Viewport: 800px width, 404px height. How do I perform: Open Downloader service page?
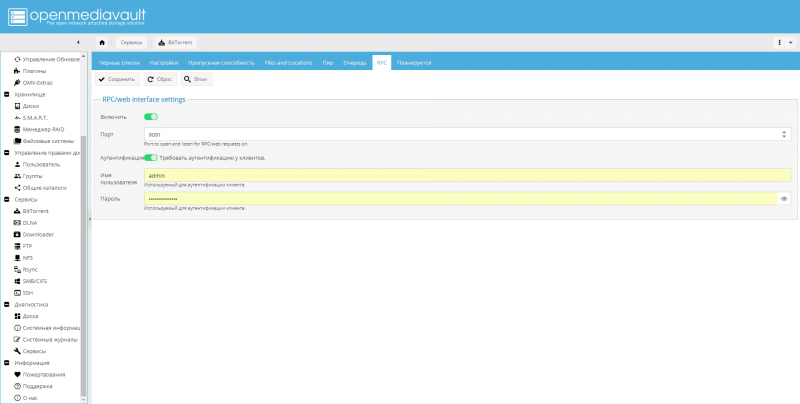(x=38, y=235)
